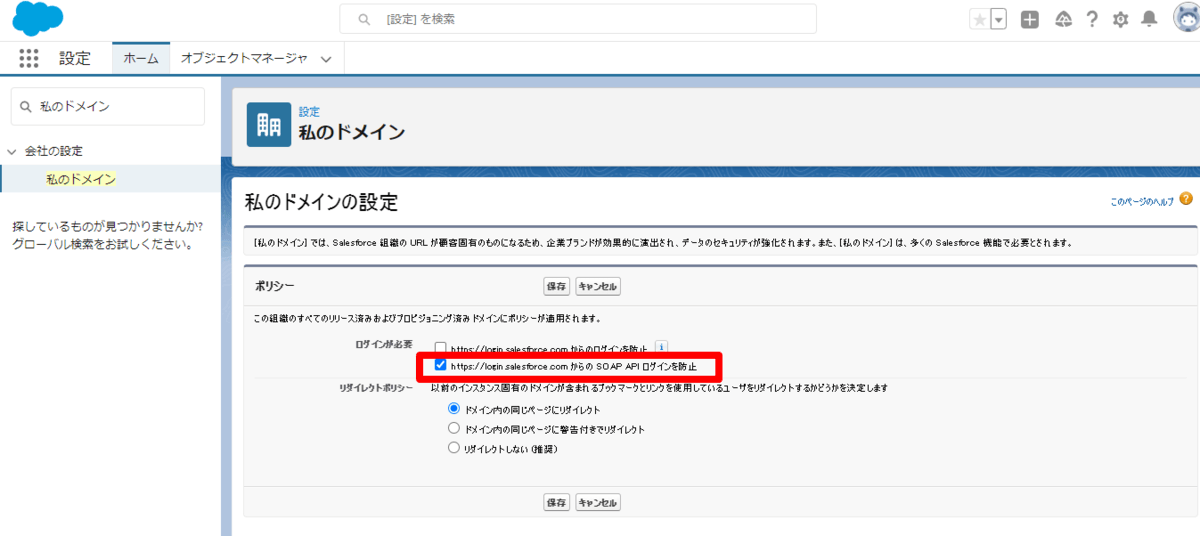Click the 私のドメイン building page icon
Image resolution: width=1200 pixels, height=536 pixels.
pos(269,124)
